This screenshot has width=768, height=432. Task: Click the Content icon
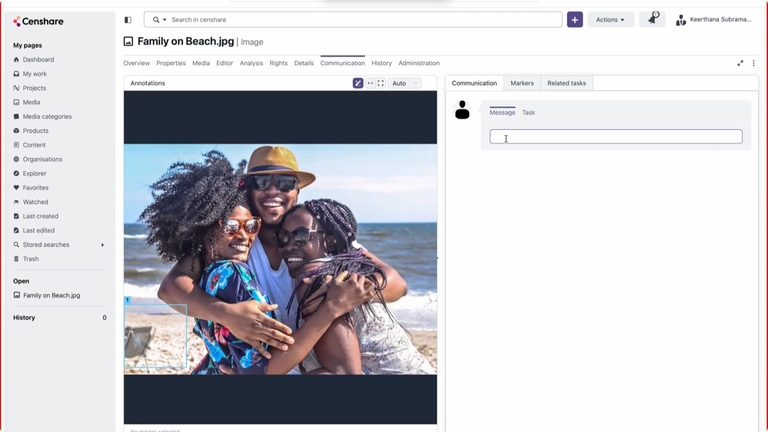[16, 145]
